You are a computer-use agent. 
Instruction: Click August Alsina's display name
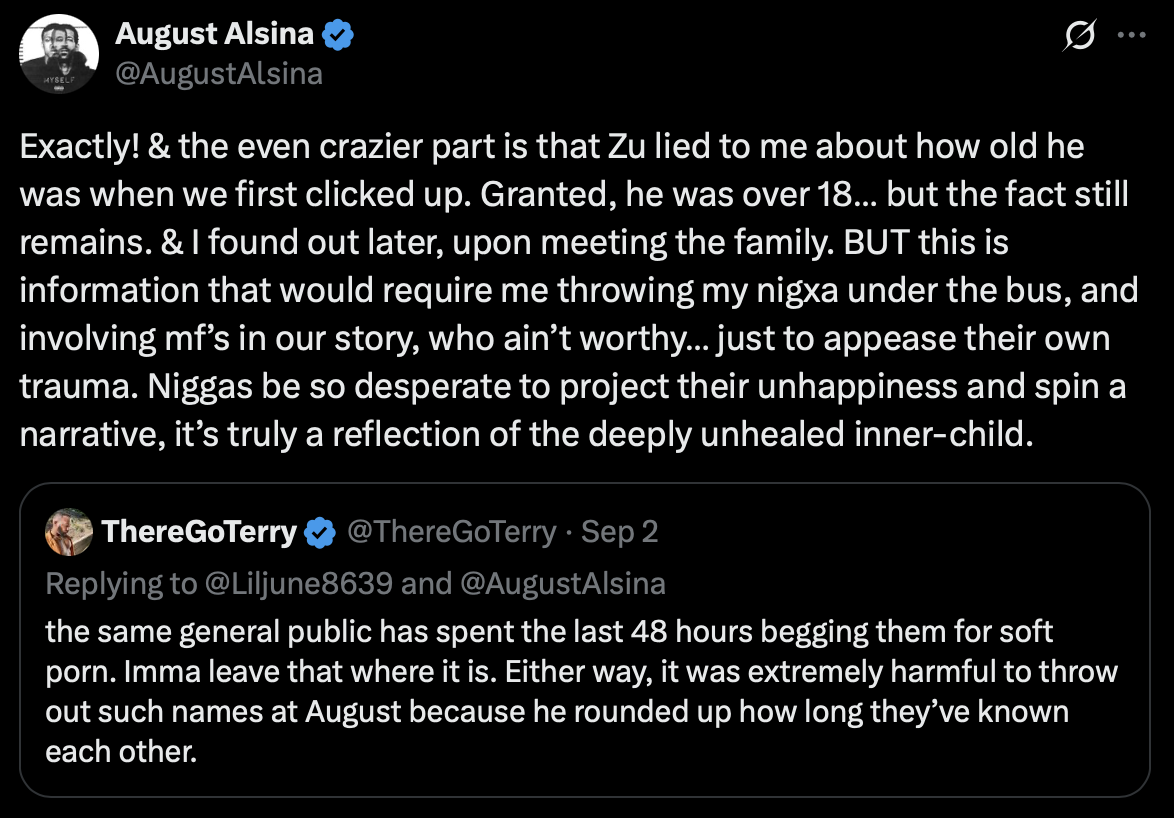coord(216,33)
